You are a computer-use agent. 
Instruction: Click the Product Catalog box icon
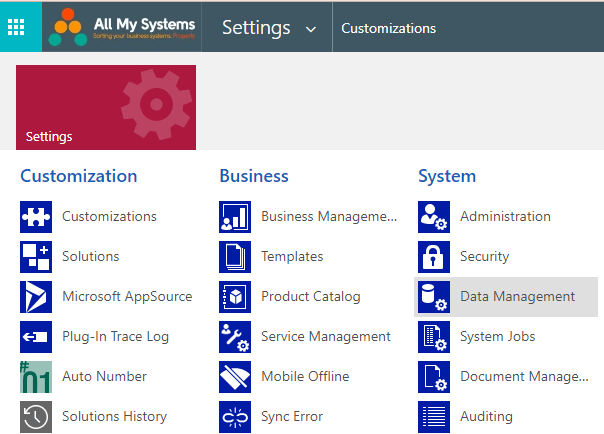click(x=235, y=297)
